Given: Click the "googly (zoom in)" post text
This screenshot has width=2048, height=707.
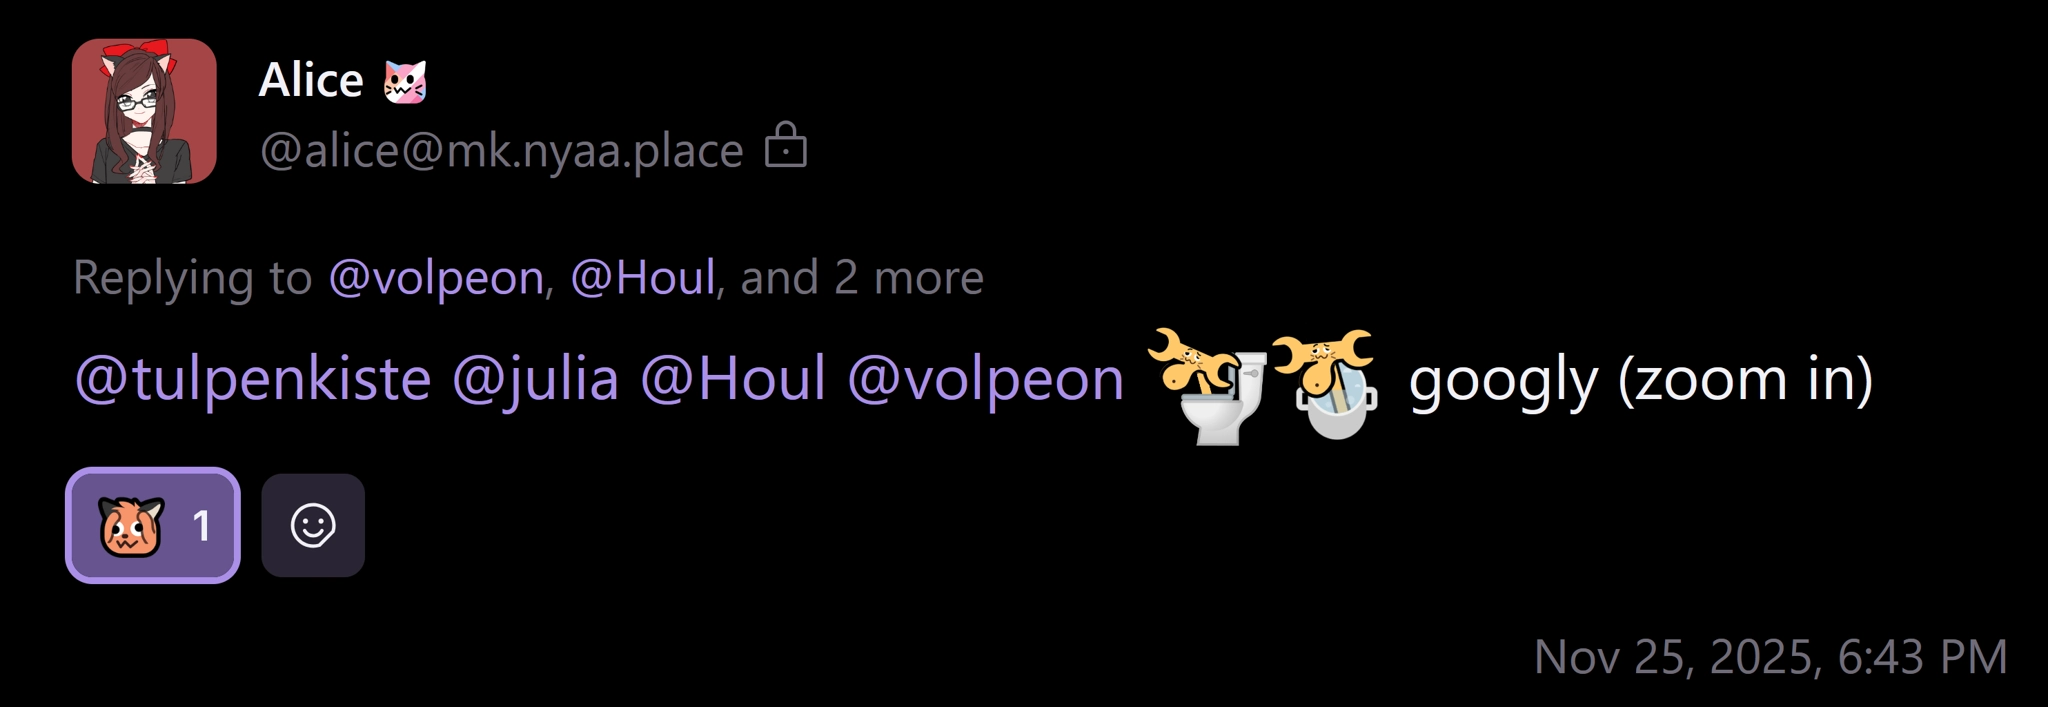Looking at the screenshot, I should pos(1641,380).
